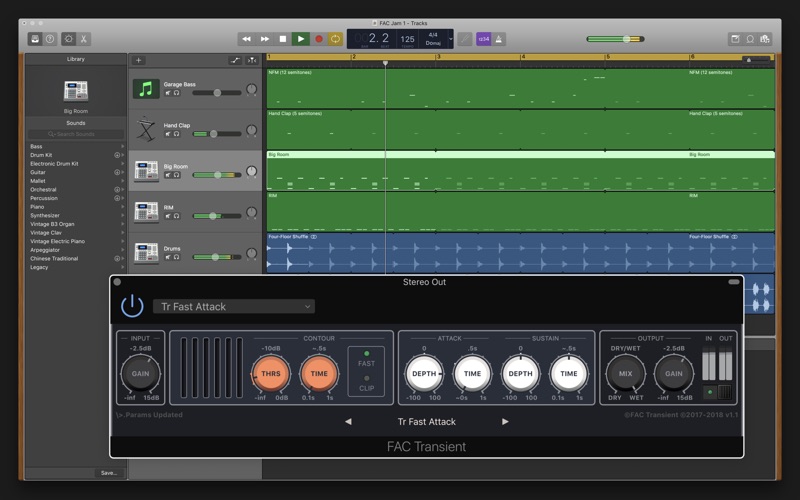Screen dimensions: 800x500
Task: Turn the Hand Clap pan knob
Action: tap(252, 130)
